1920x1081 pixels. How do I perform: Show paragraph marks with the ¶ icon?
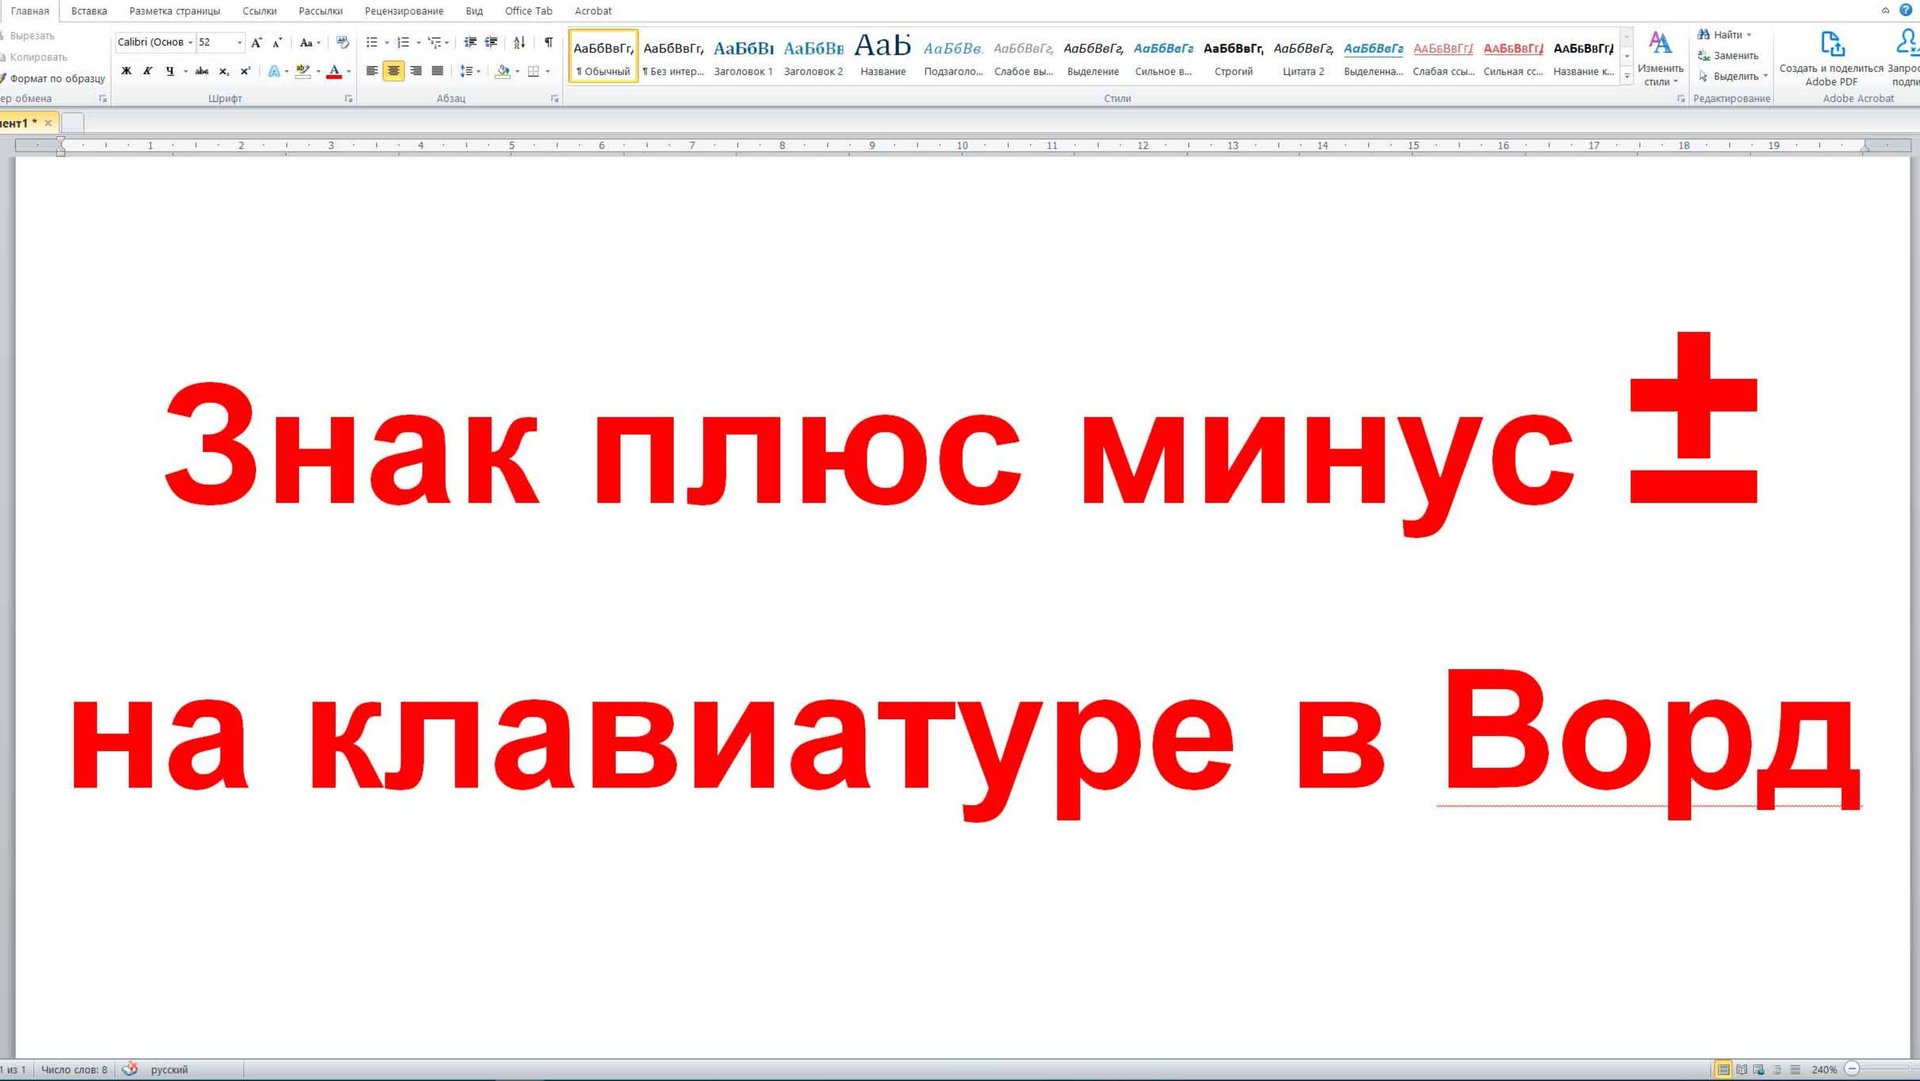(x=548, y=43)
